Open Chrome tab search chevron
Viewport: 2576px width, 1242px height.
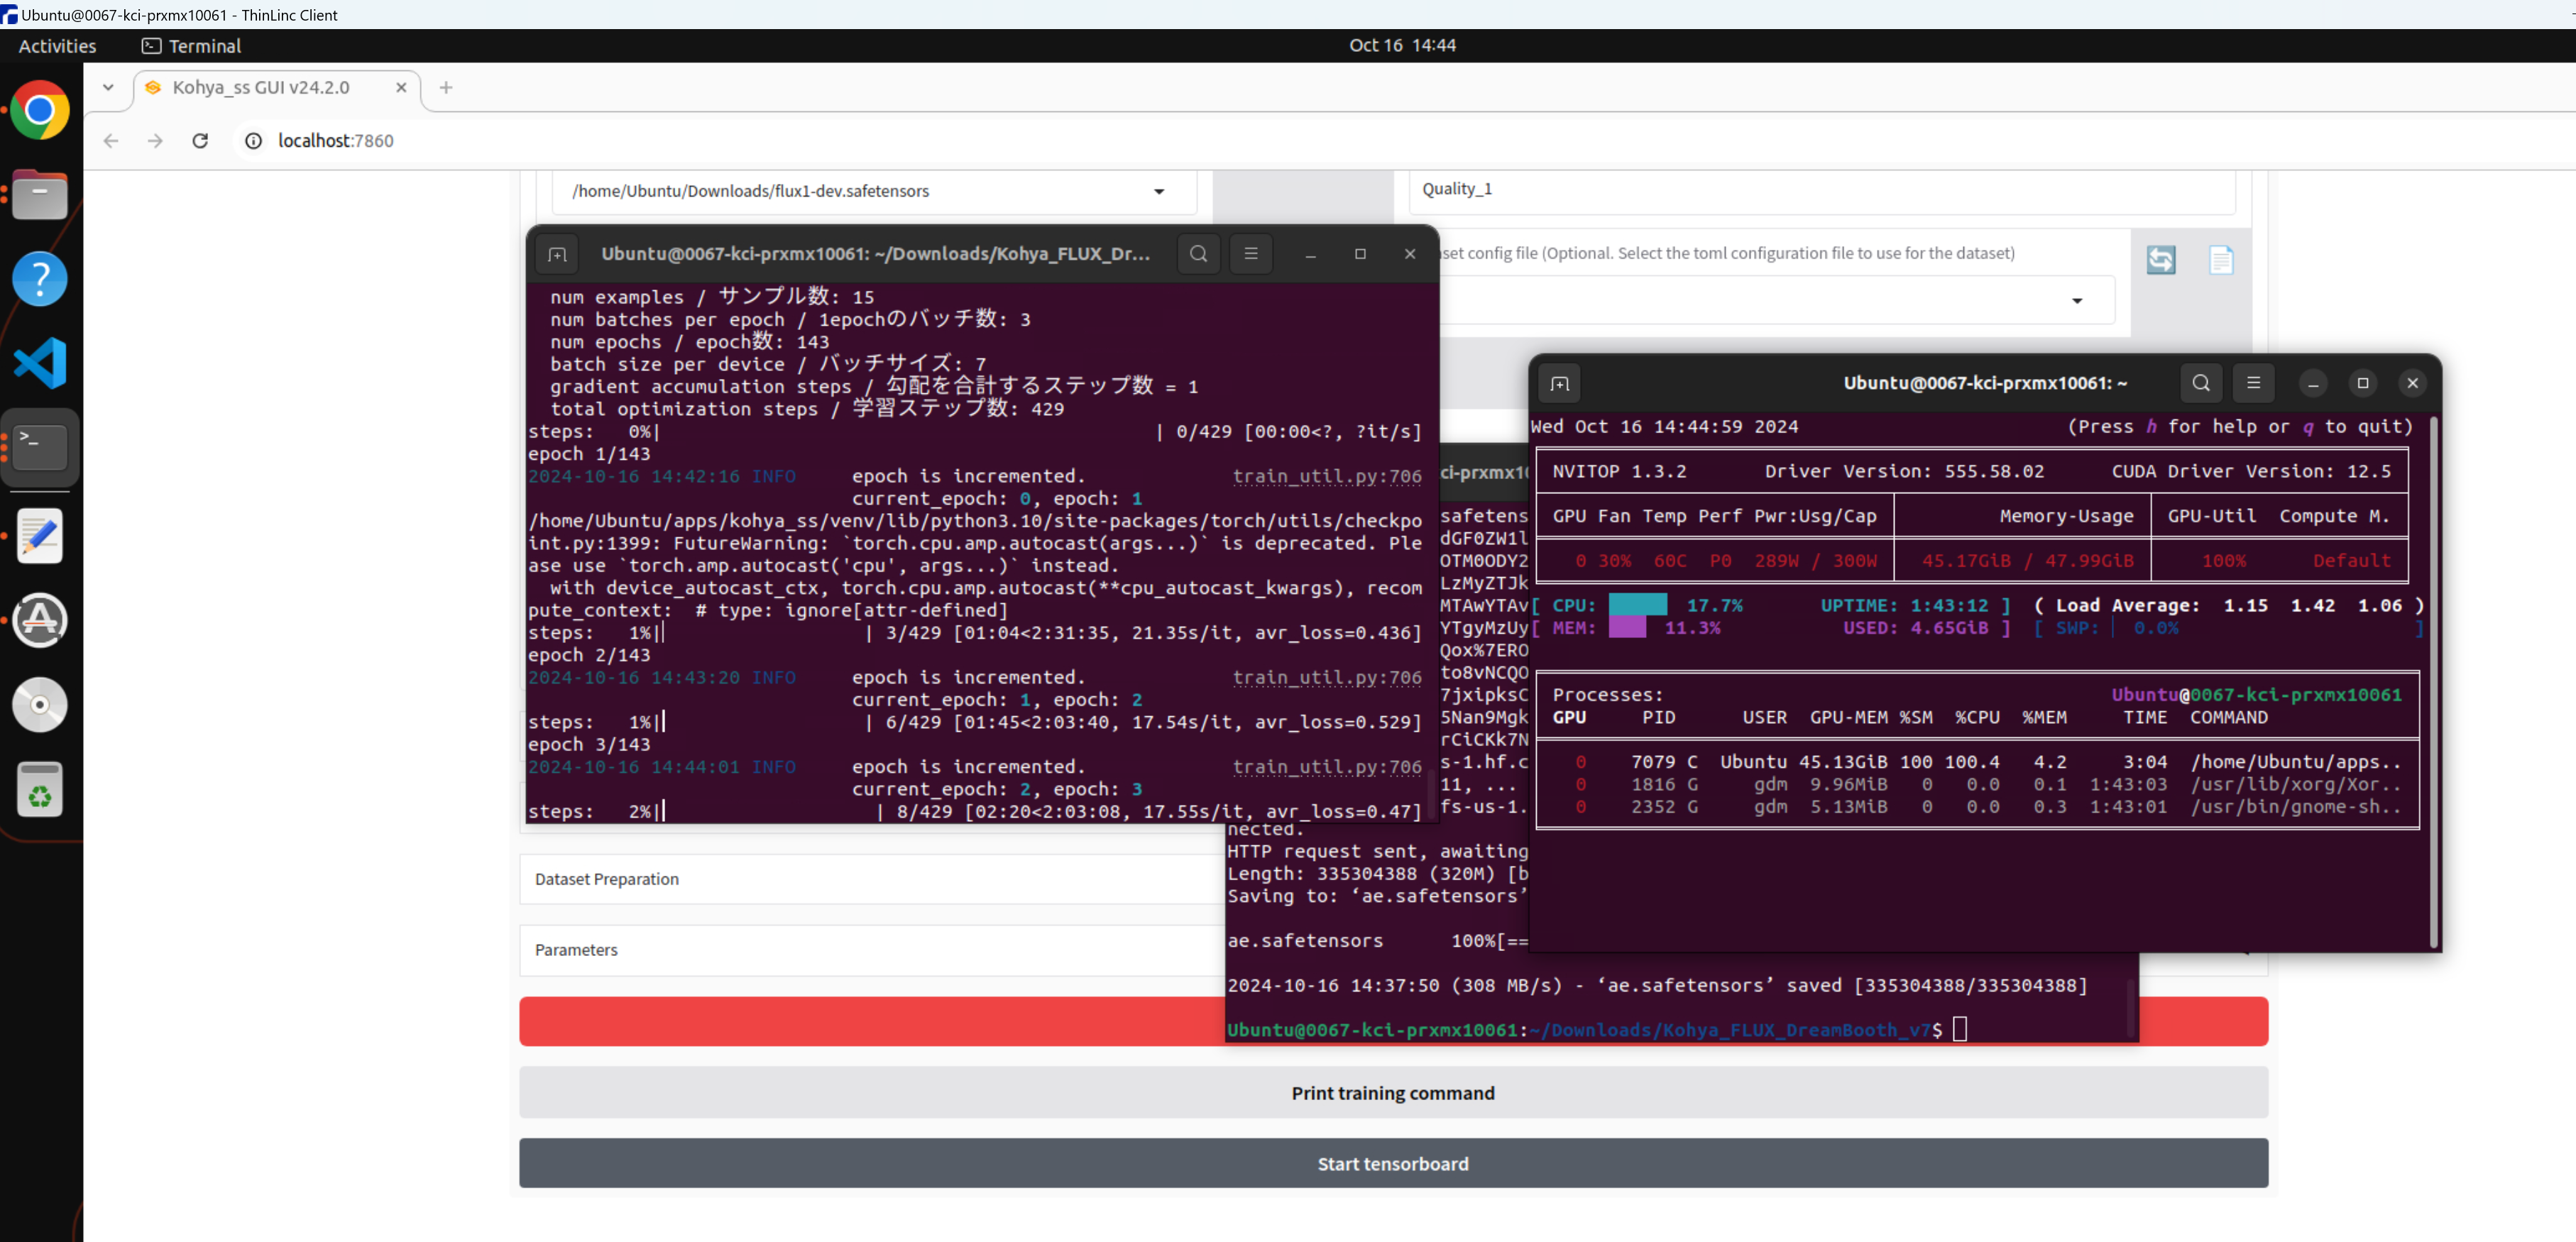tap(108, 88)
